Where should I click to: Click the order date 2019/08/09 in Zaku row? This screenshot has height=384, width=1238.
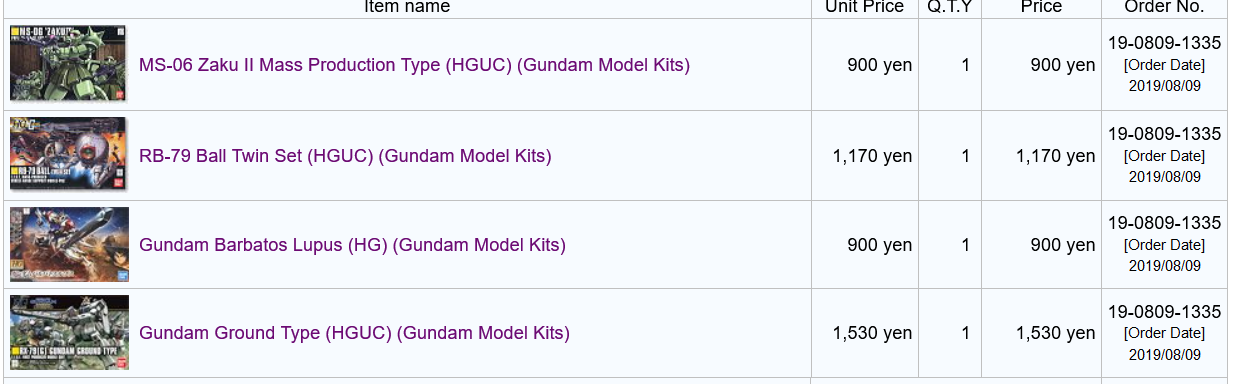(x=1165, y=86)
